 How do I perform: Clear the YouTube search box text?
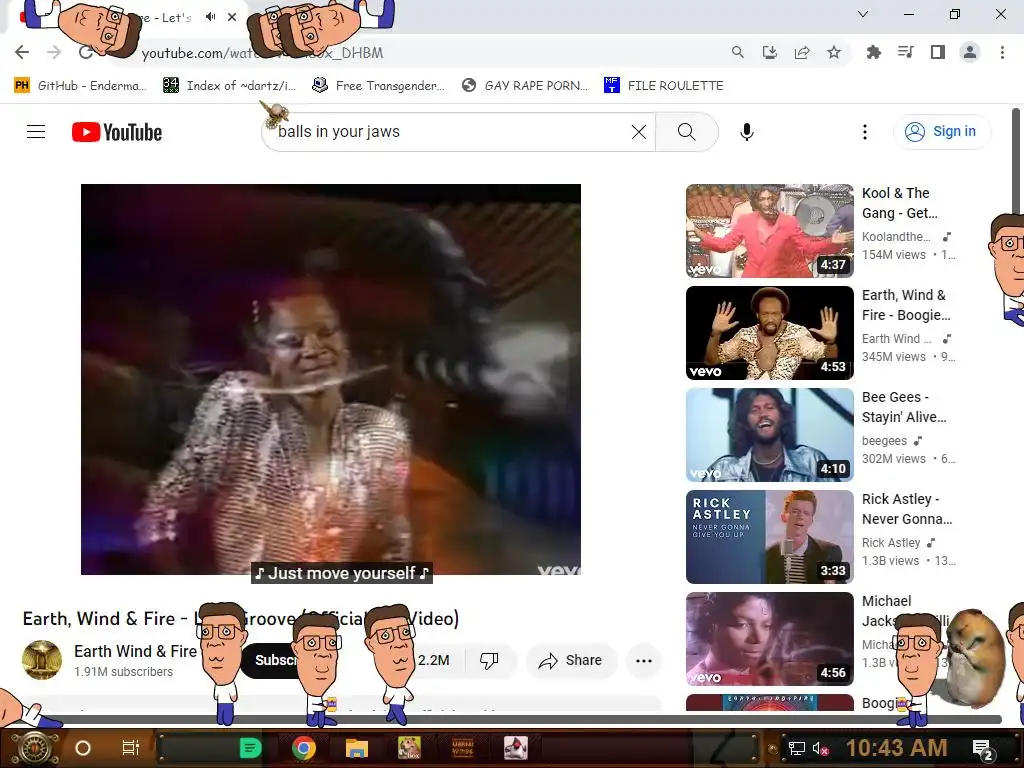pyautogui.click(x=639, y=132)
